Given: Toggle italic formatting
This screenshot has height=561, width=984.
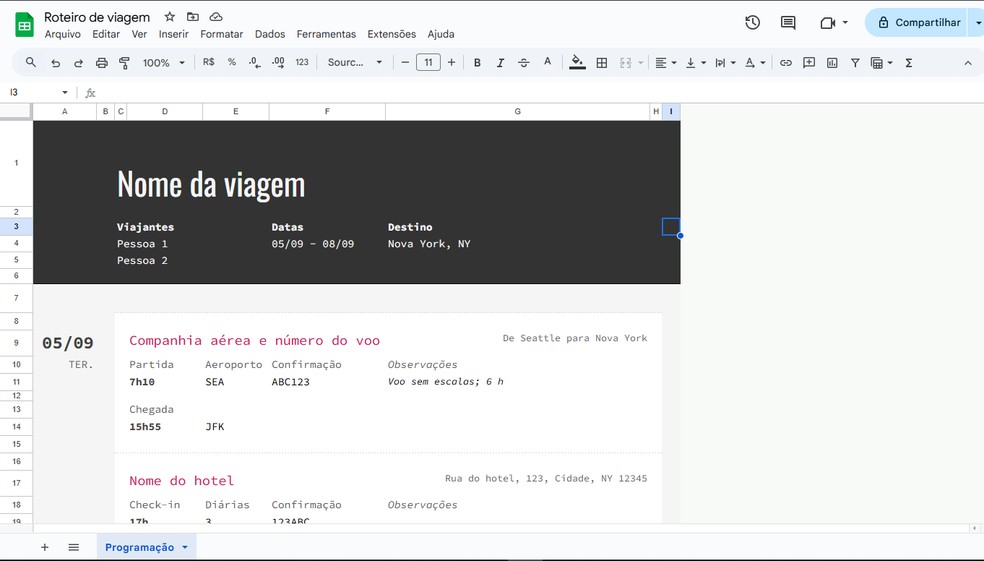Looking at the screenshot, I should click(500, 63).
